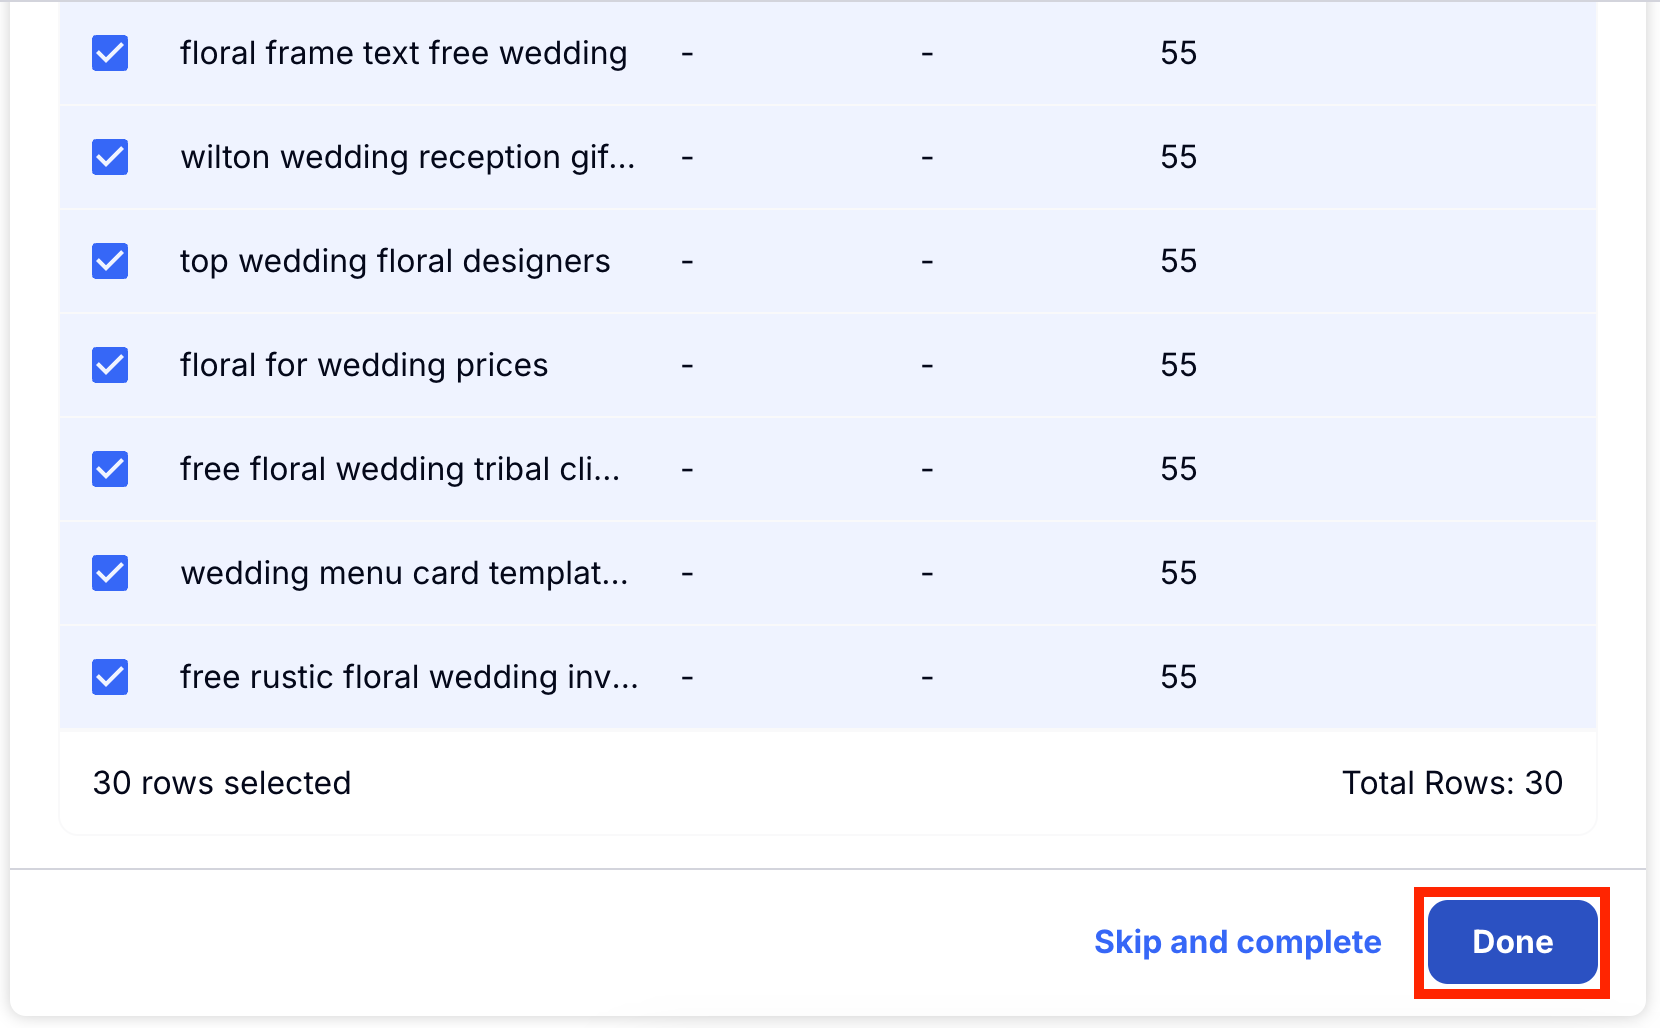
Task: Uncheck 'wilton wedding reception gif...' checkbox
Action: coord(110,157)
